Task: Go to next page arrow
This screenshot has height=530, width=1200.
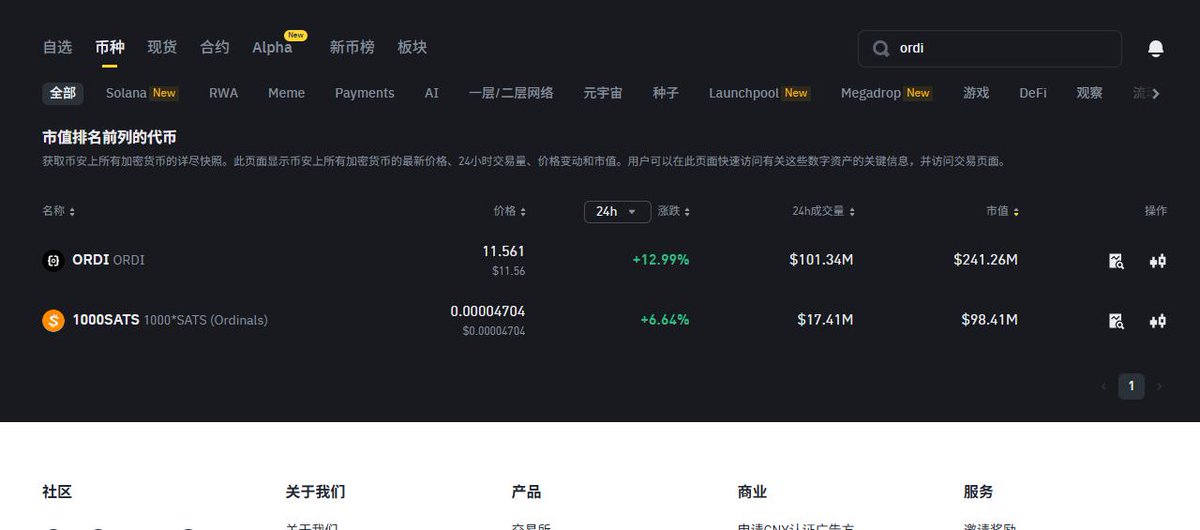Action: click(x=1159, y=386)
